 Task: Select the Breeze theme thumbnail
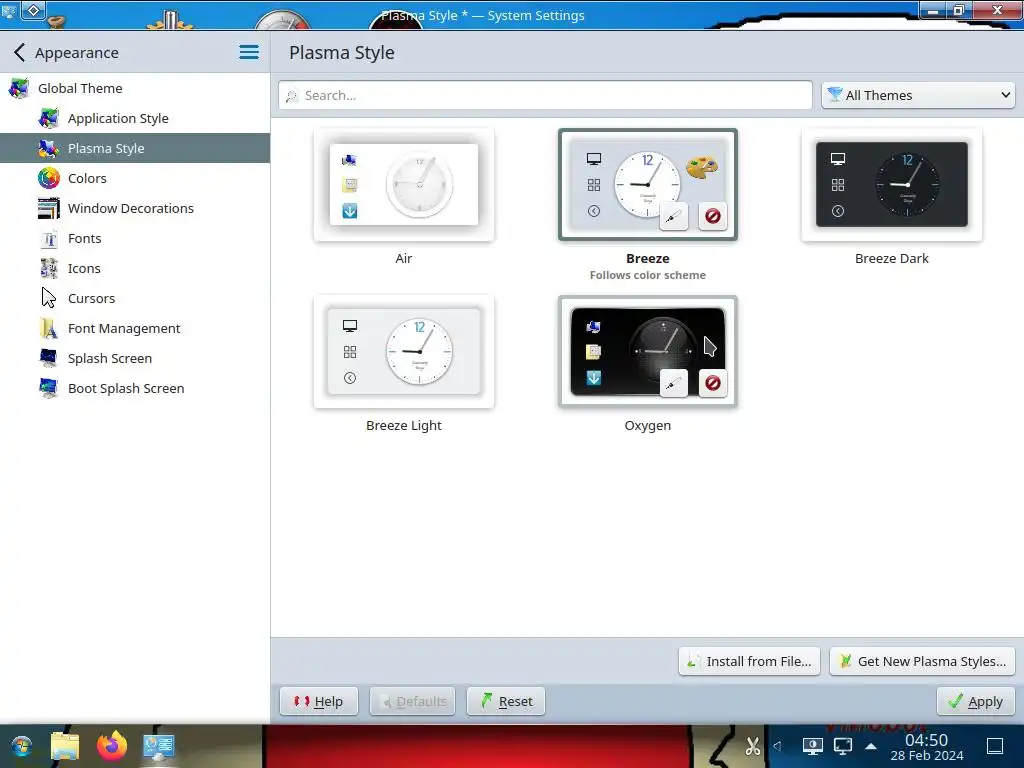(648, 185)
